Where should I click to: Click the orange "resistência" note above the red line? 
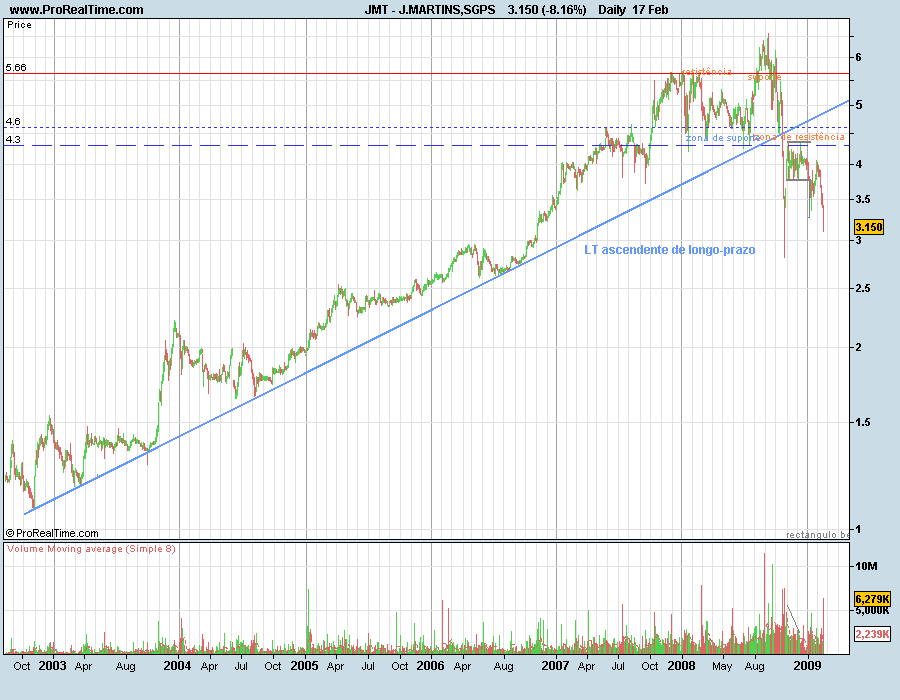click(707, 72)
